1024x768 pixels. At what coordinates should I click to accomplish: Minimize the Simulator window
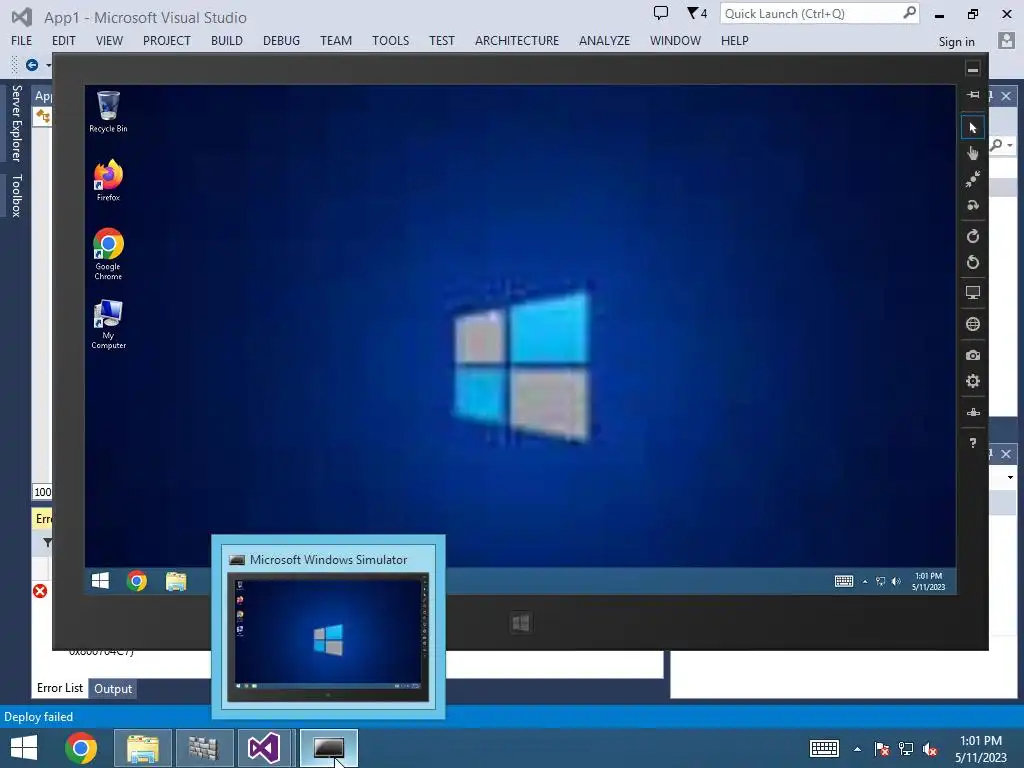(x=972, y=69)
